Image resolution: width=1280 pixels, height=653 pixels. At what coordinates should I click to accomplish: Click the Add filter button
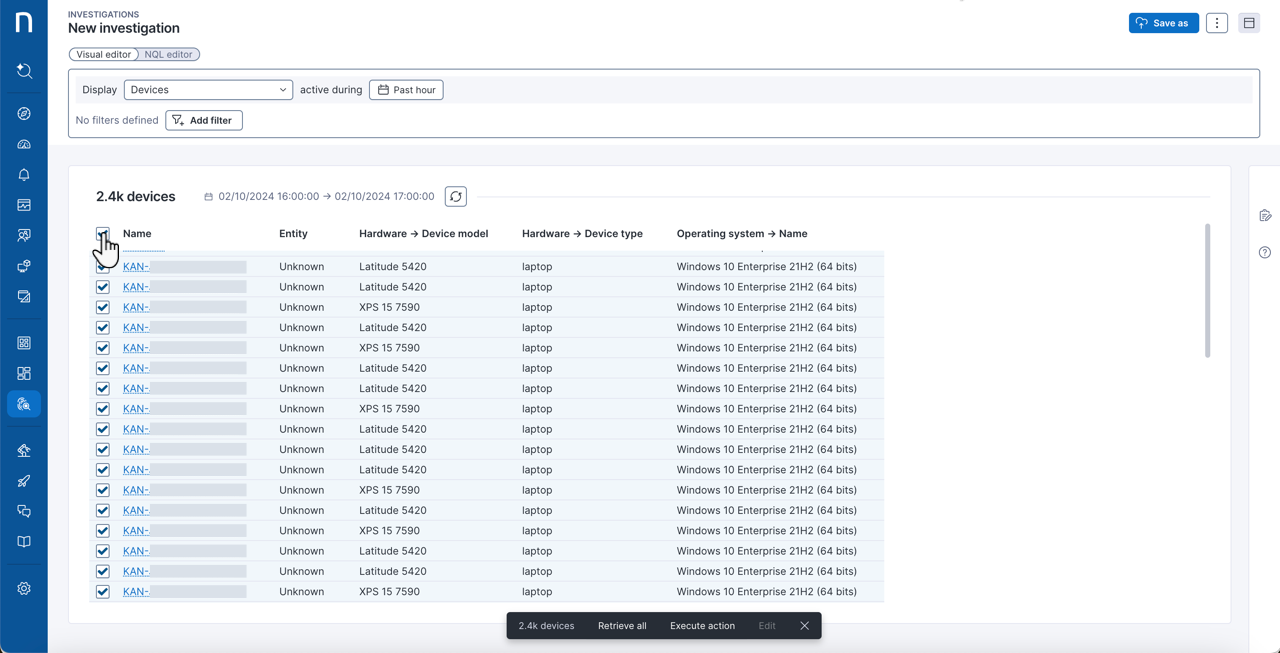pyautogui.click(x=204, y=120)
